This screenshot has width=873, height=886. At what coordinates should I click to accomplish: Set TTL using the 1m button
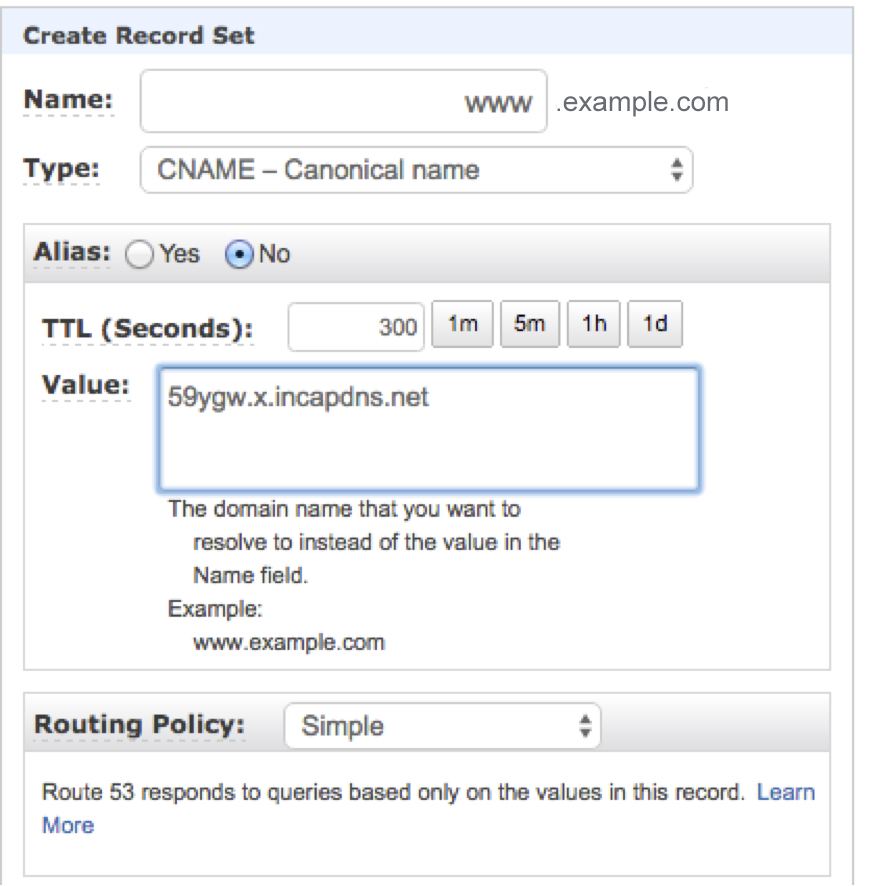(462, 325)
